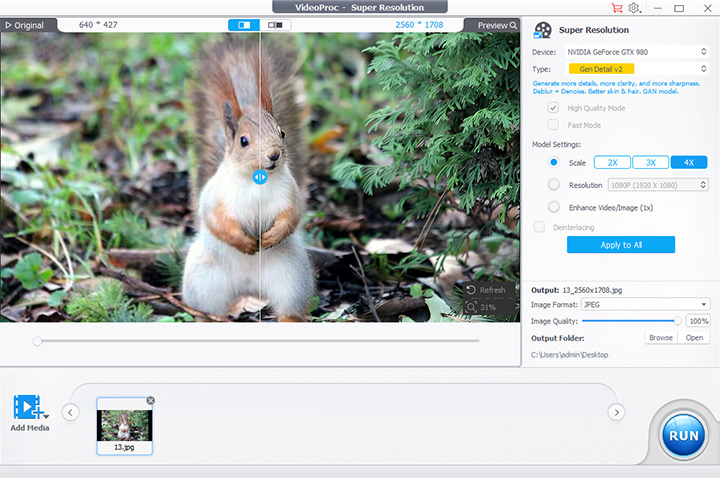Click the Refresh preview icon
The height and width of the screenshot is (478, 720).
coord(471,290)
